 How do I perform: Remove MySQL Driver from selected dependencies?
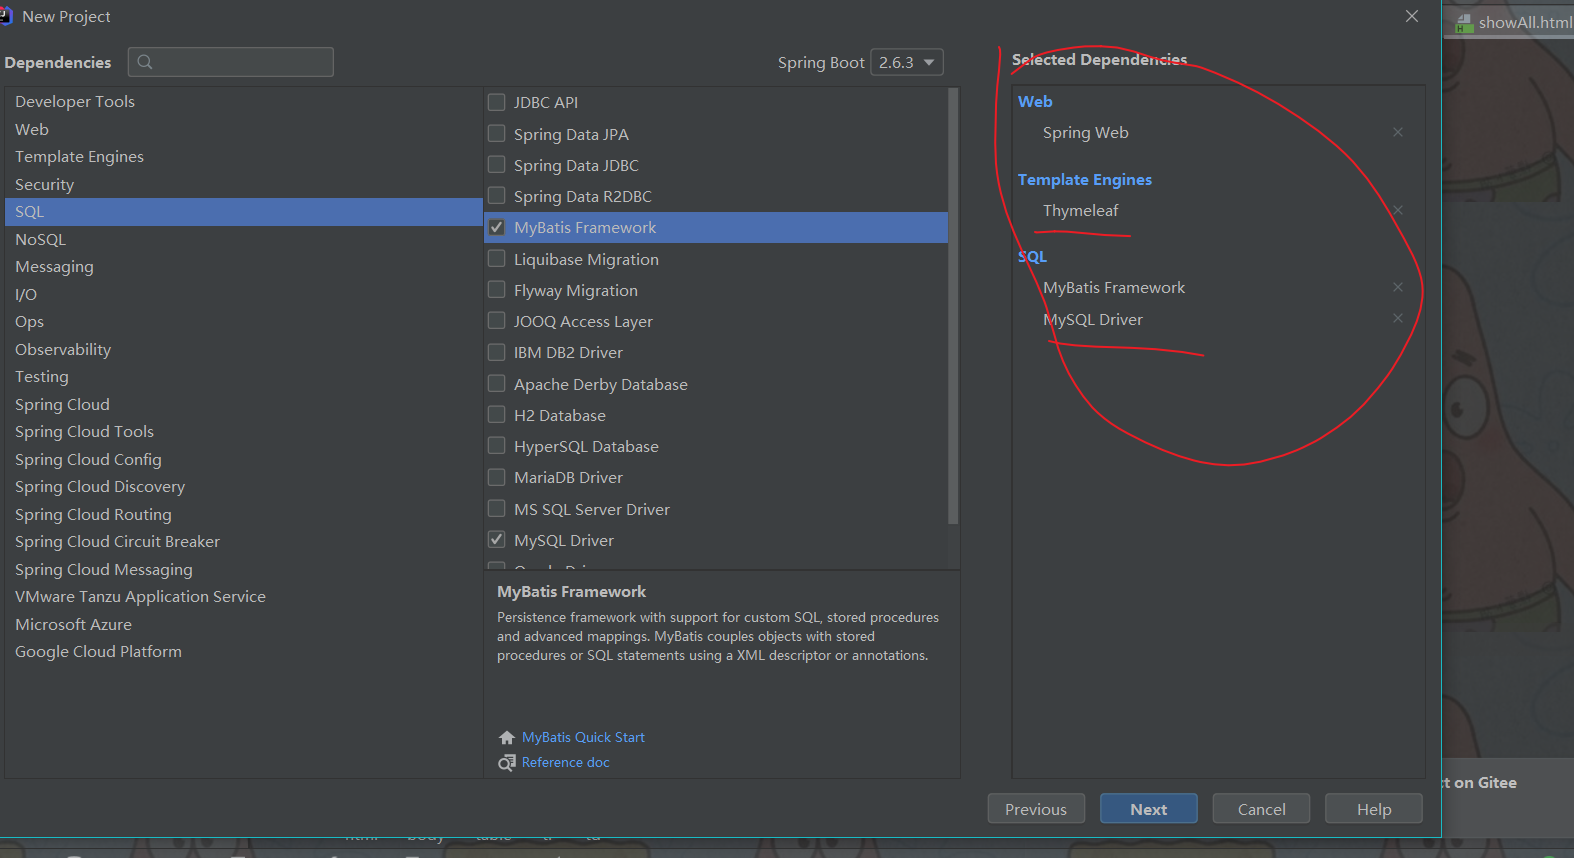pos(1398,318)
